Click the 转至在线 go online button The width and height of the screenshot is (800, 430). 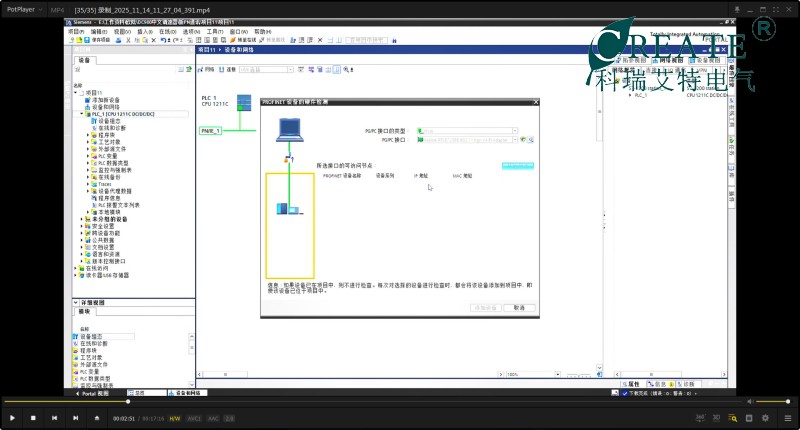coord(243,40)
